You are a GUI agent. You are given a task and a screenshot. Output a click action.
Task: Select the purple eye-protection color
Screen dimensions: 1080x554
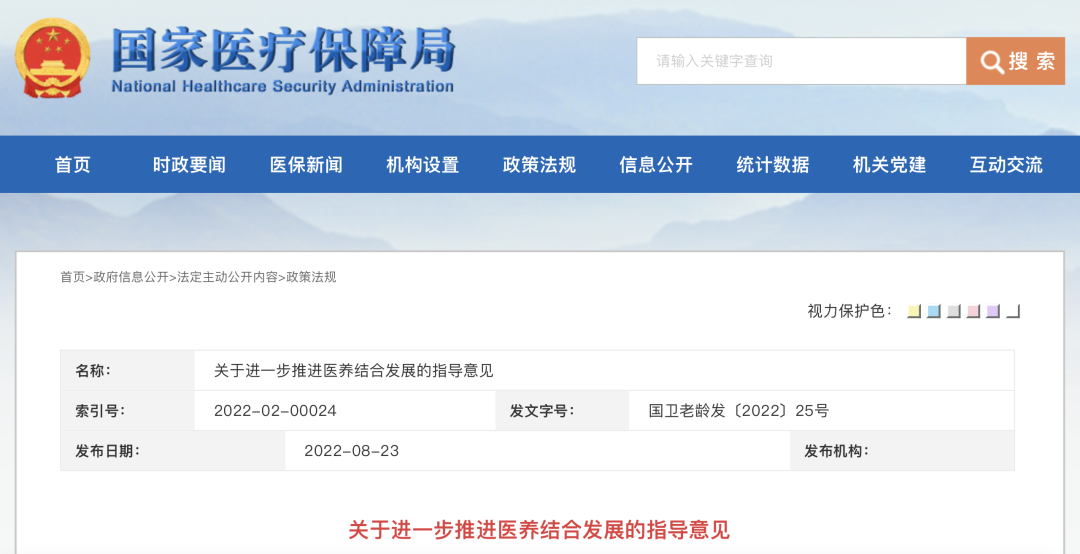pyautogui.click(x=993, y=312)
